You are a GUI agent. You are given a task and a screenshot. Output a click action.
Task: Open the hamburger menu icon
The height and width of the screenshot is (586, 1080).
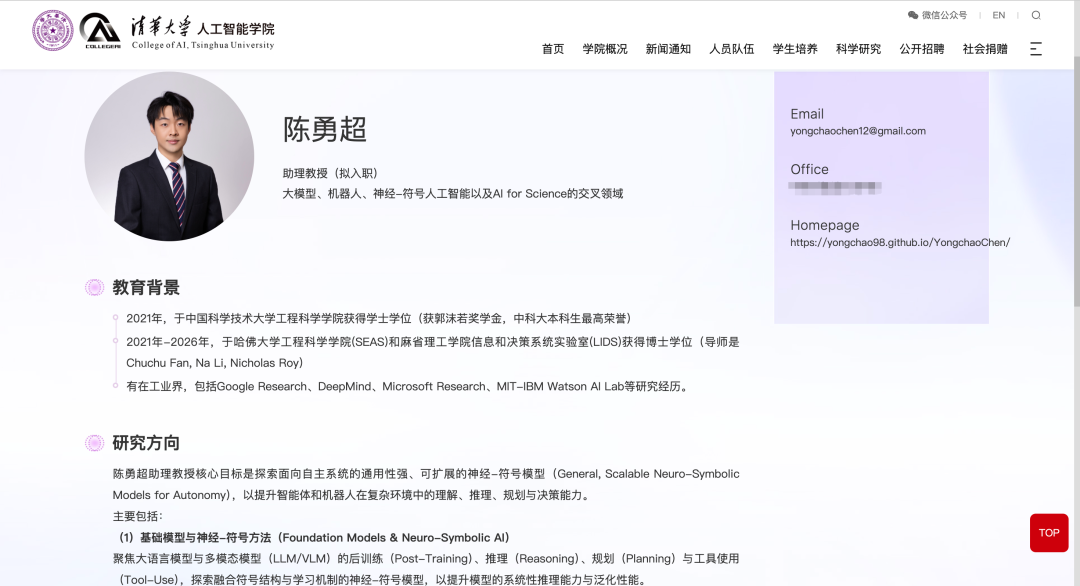click(1036, 49)
